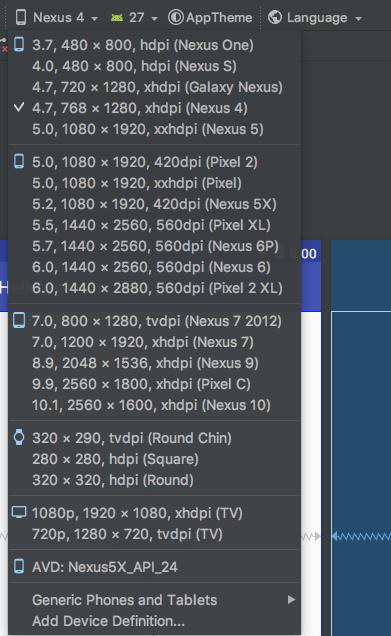Image resolution: width=391 pixels, height=636 pixels.
Task: Choose the 720p TV device
Action: [x=154, y=534]
